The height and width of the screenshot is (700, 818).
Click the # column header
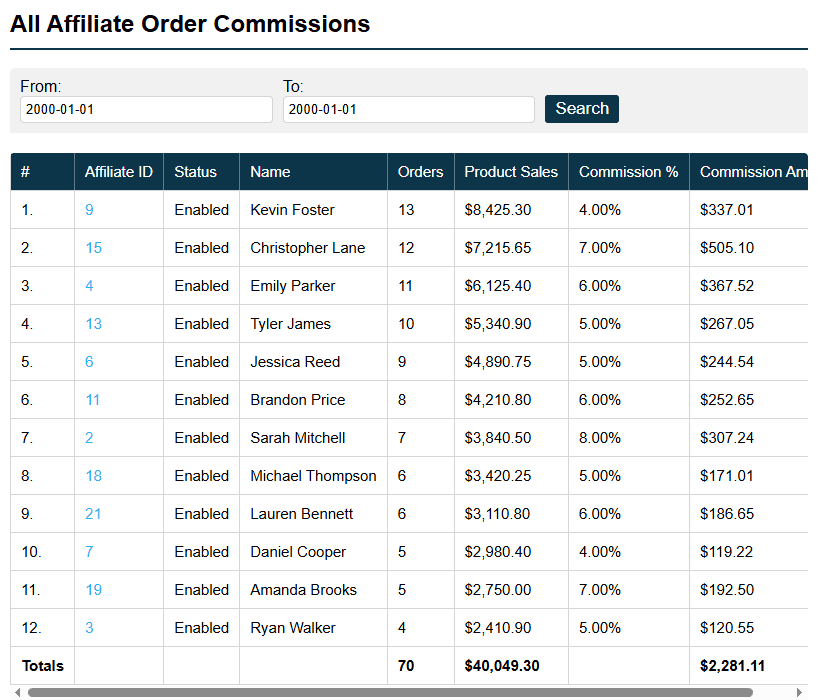(42, 172)
